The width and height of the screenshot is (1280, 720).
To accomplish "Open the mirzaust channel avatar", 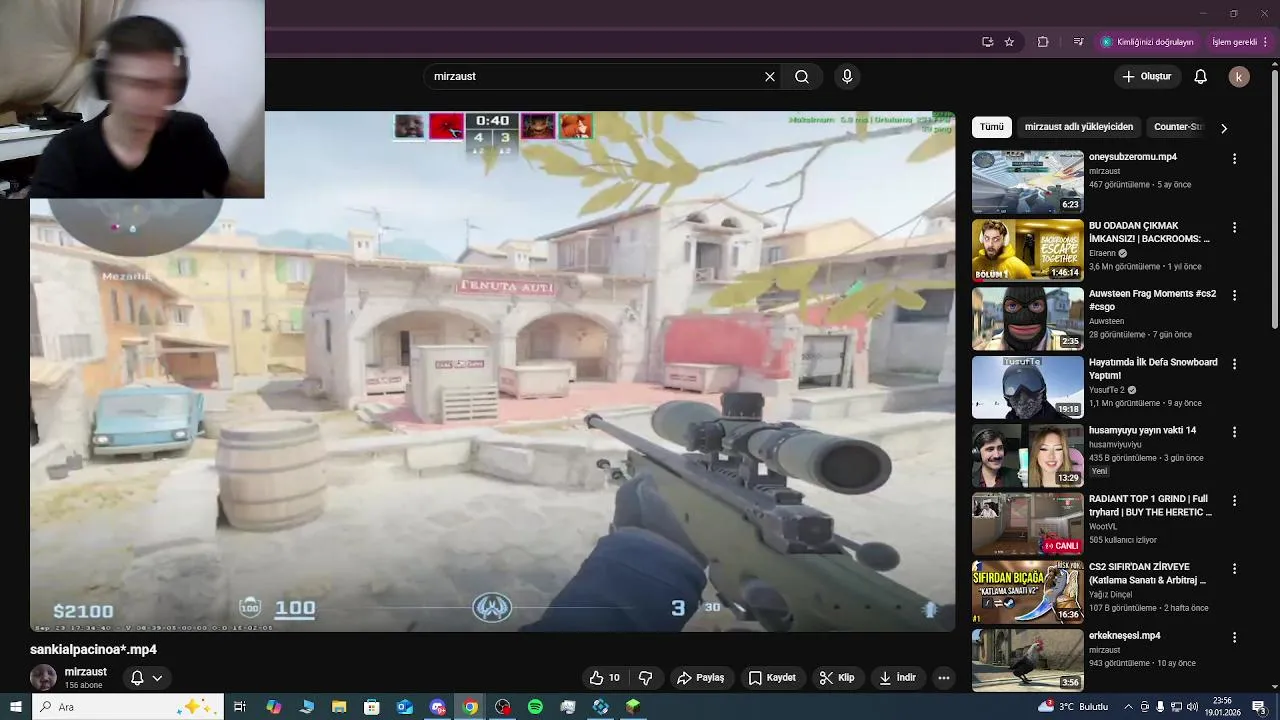I will point(43,678).
